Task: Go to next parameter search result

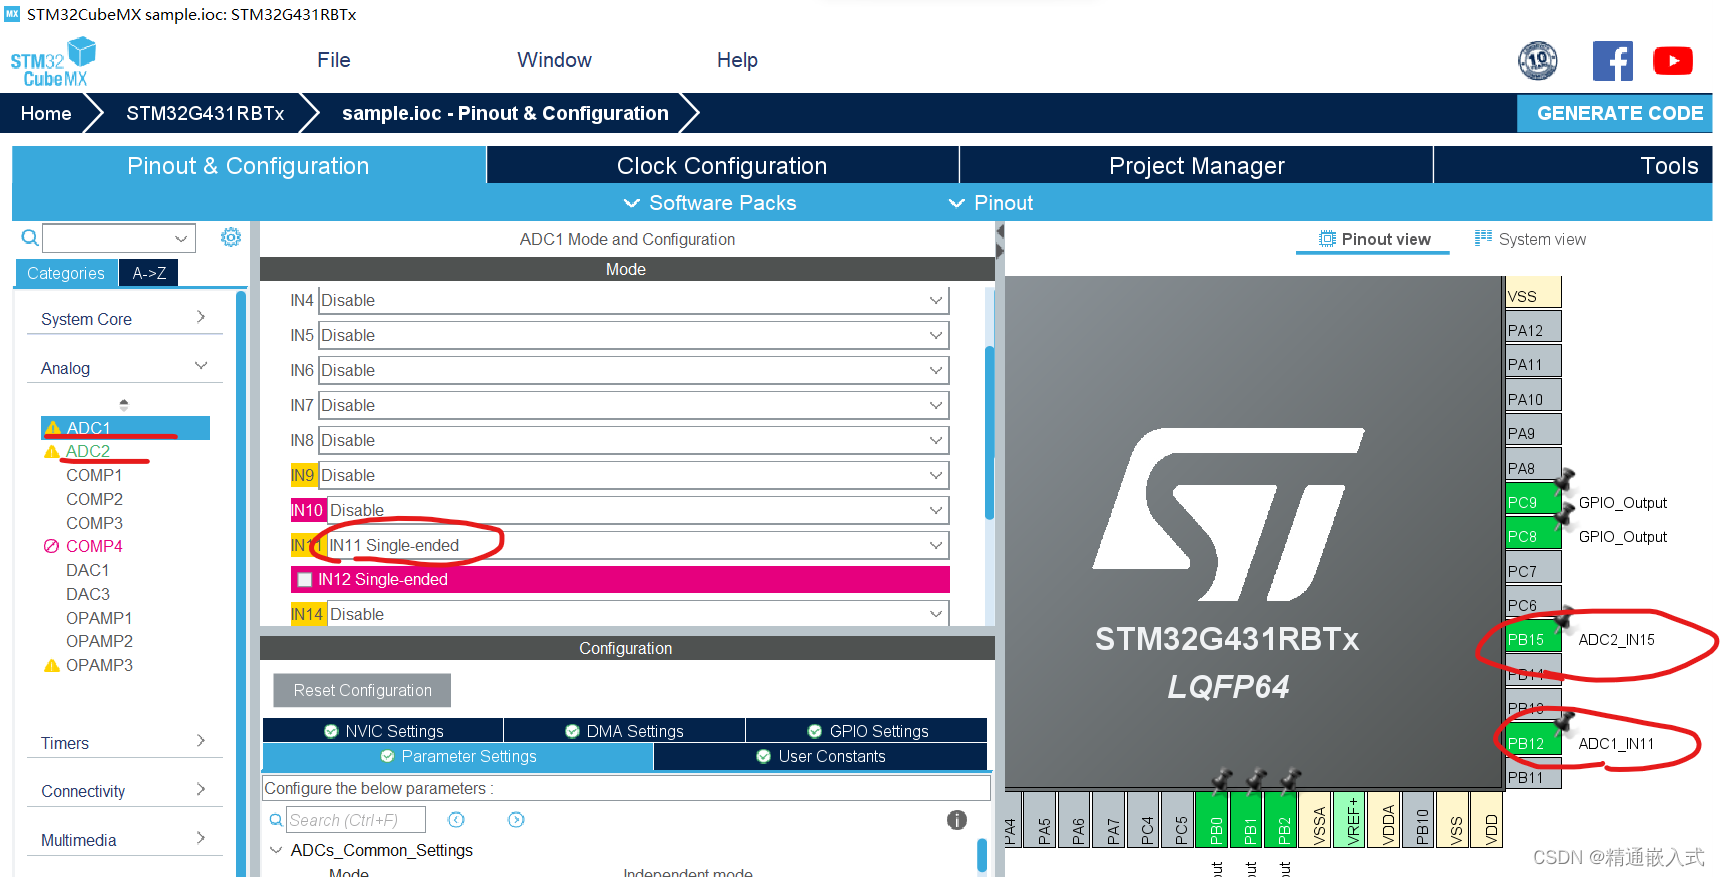Action: [x=516, y=820]
